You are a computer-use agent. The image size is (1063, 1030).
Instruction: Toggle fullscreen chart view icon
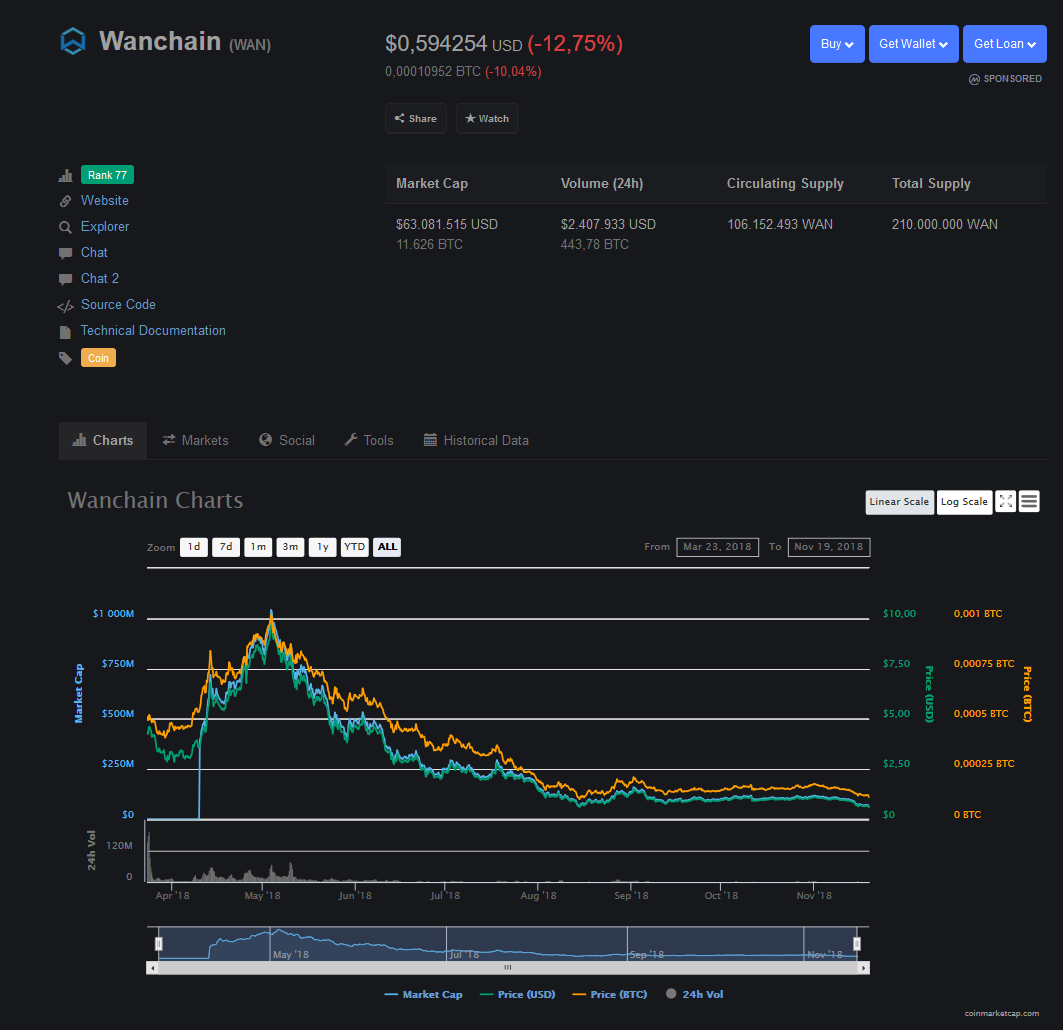[x=1005, y=502]
